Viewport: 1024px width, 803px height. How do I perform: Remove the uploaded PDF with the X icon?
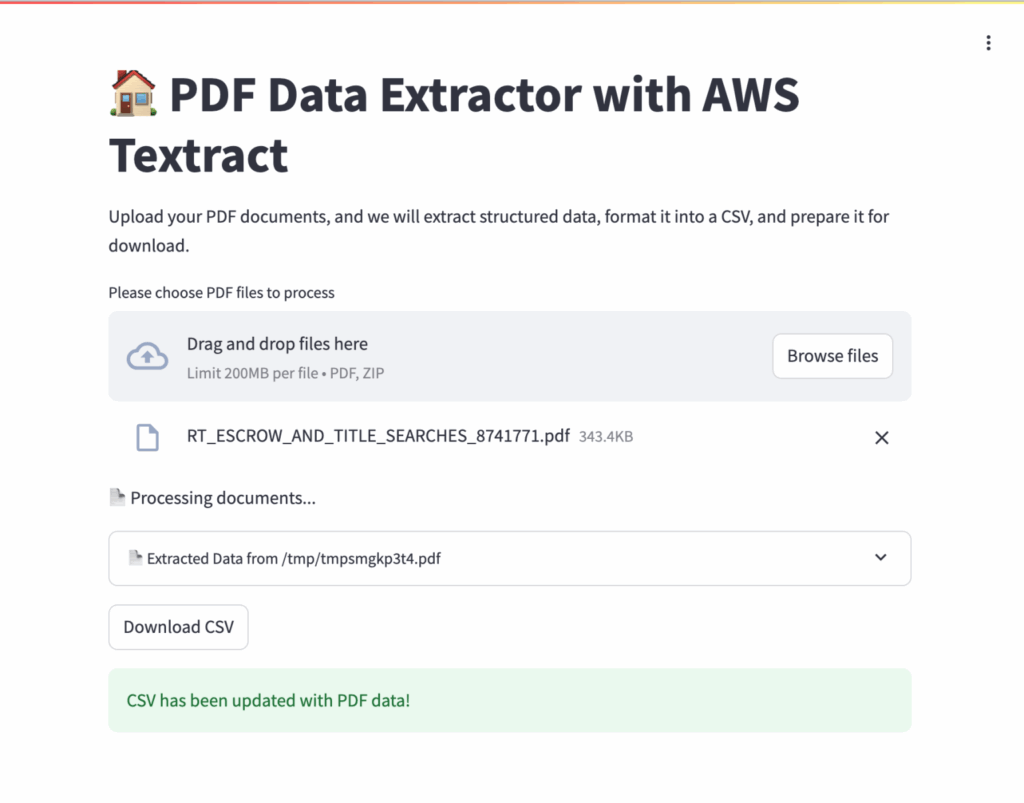(881, 438)
